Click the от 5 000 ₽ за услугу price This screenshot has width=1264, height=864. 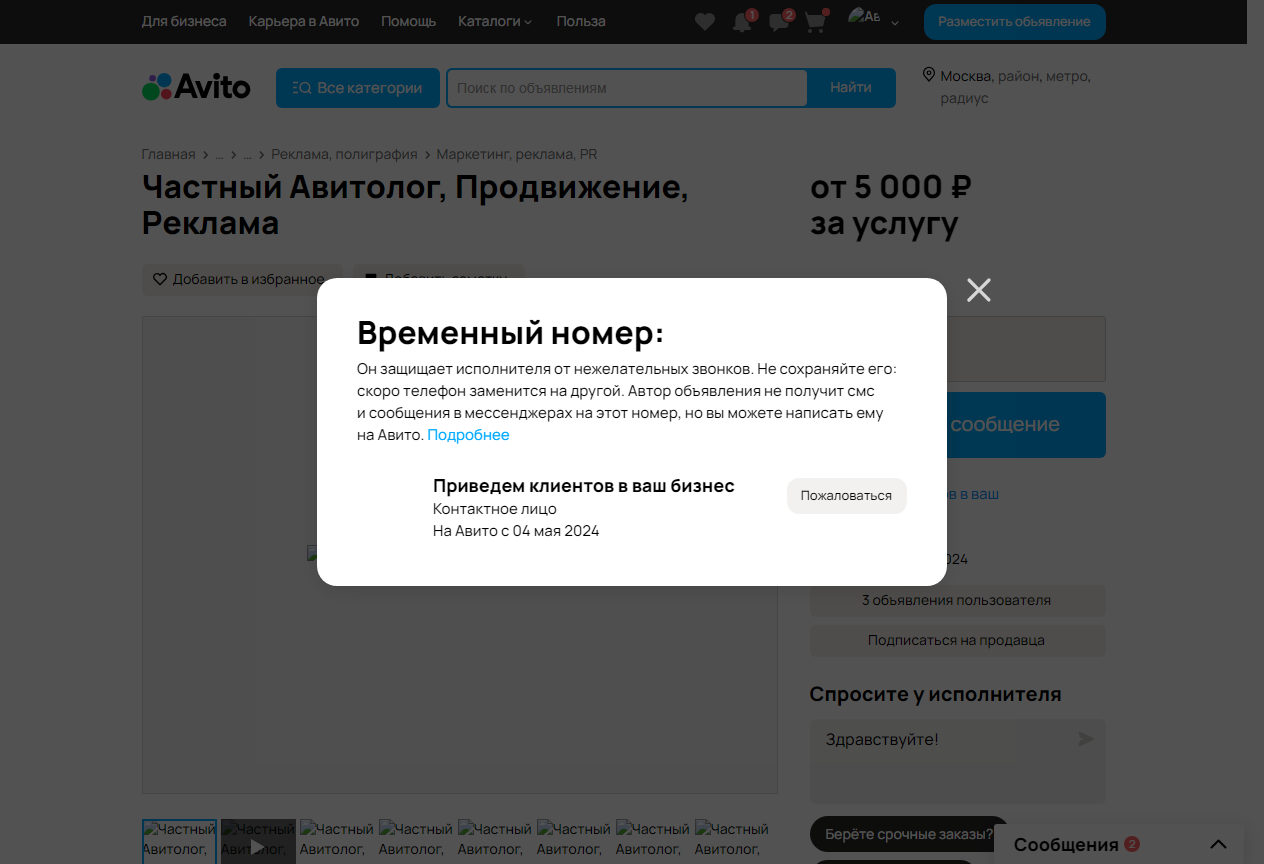click(x=891, y=205)
